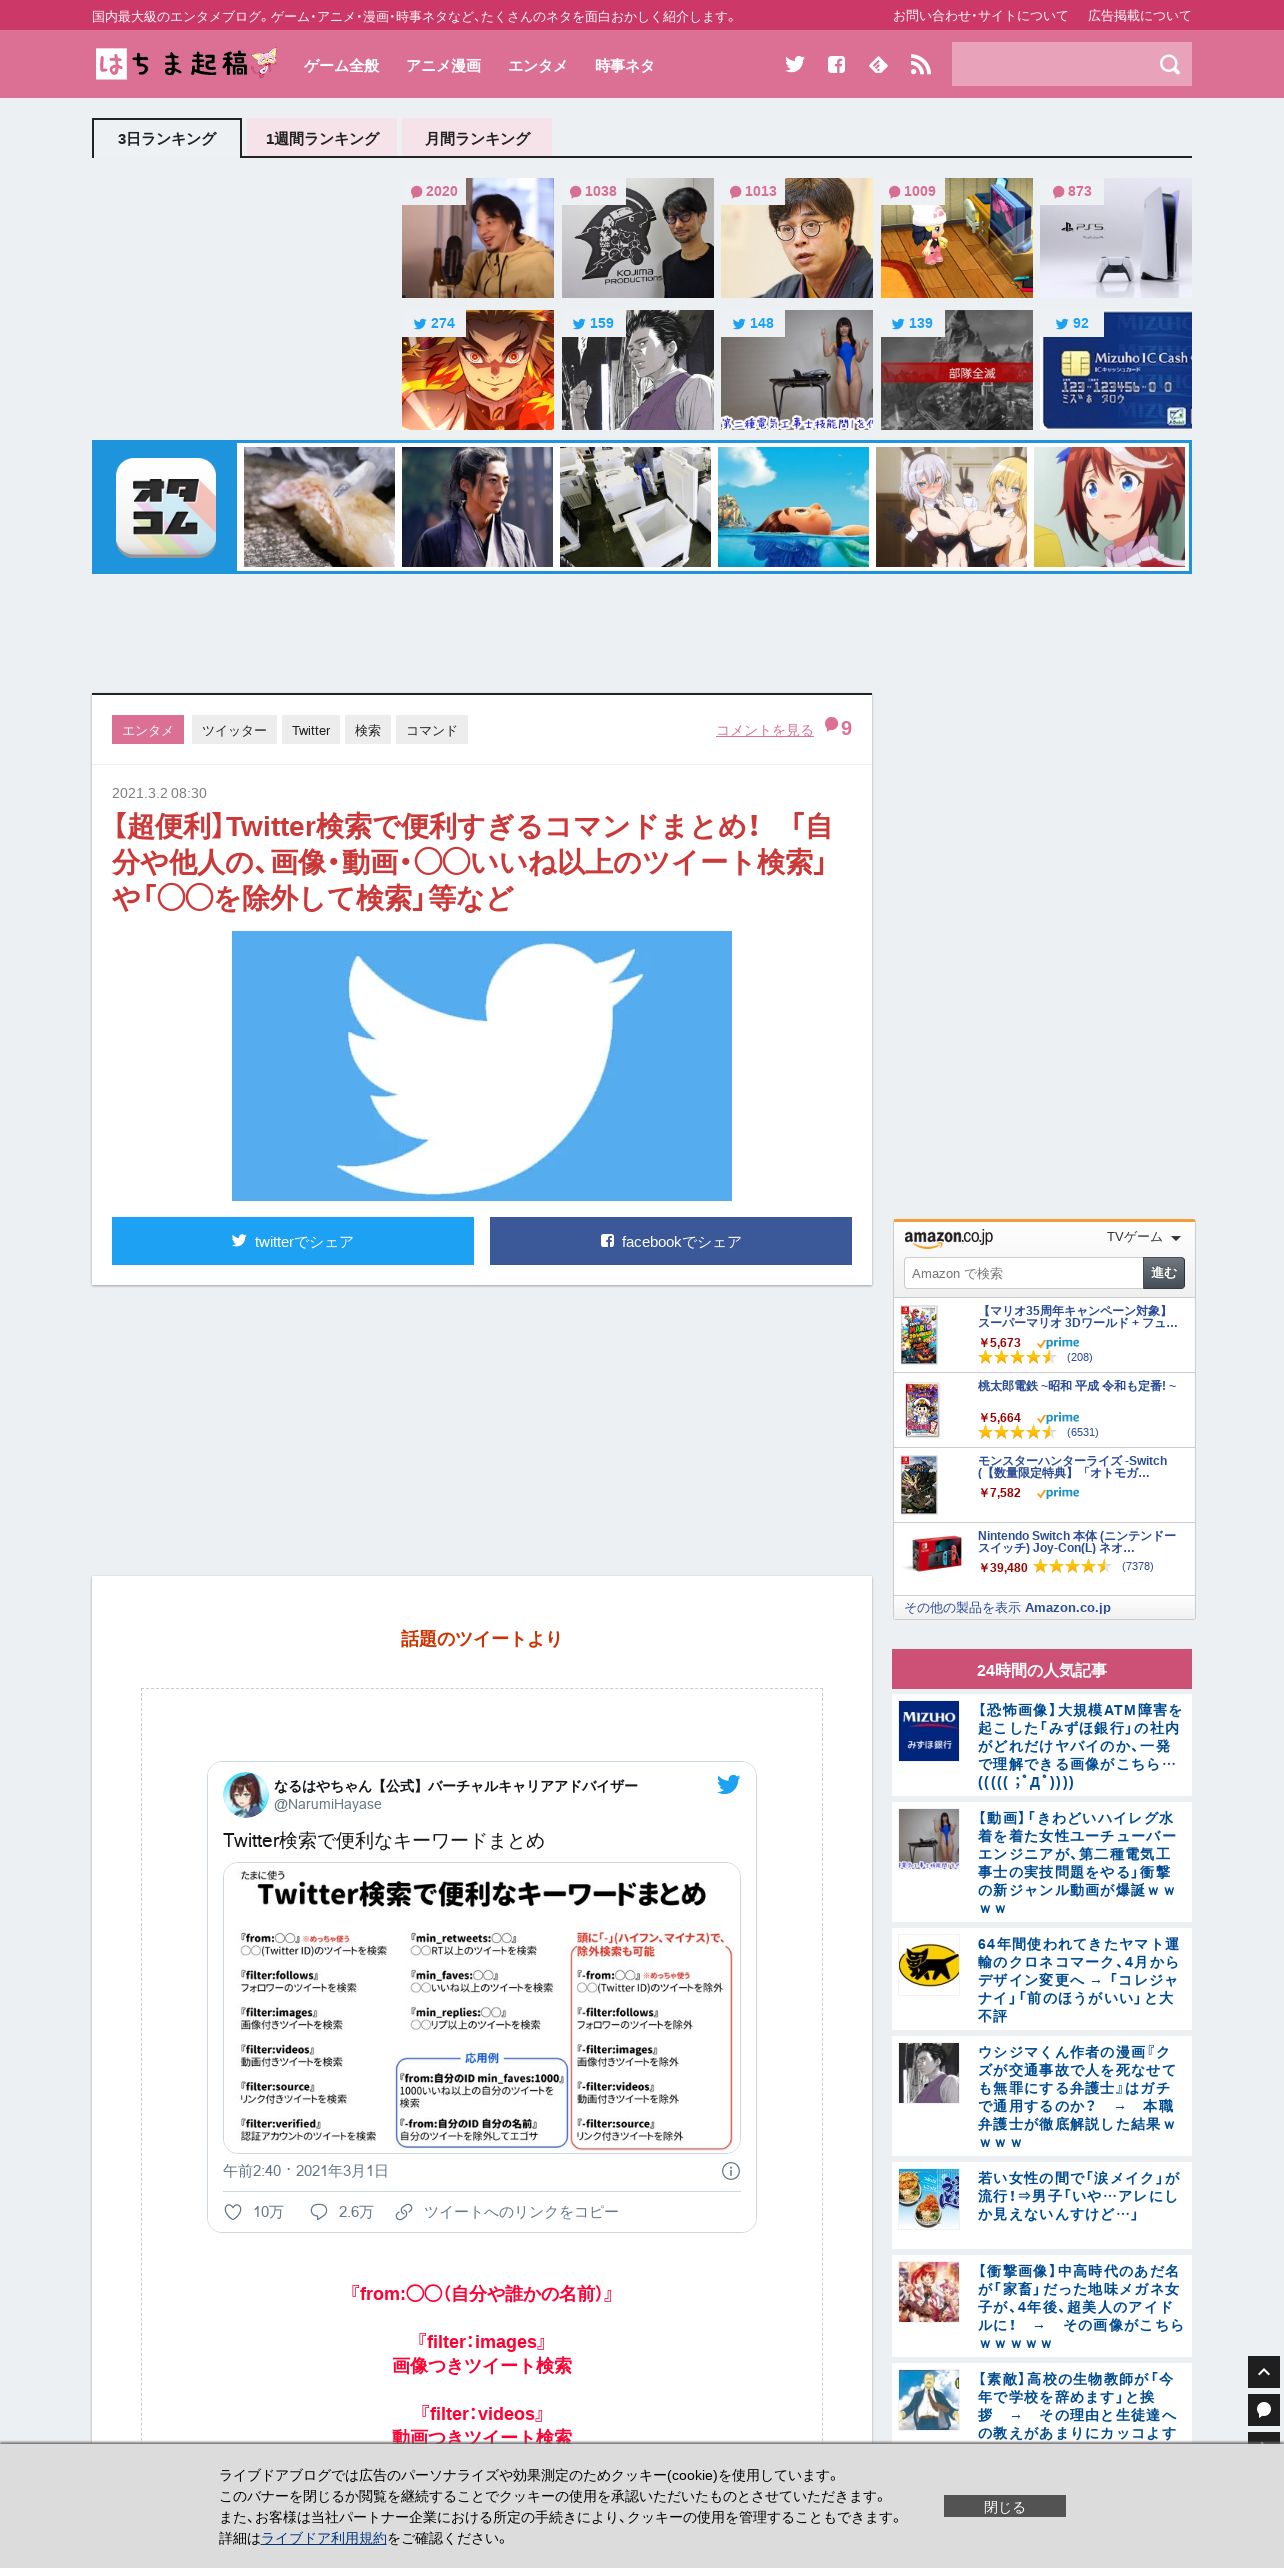The image size is (1284, 2568).
Task: Open スーパーマリオ 3Dワールド Amazon product
Action: (x=1078, y=1317)
